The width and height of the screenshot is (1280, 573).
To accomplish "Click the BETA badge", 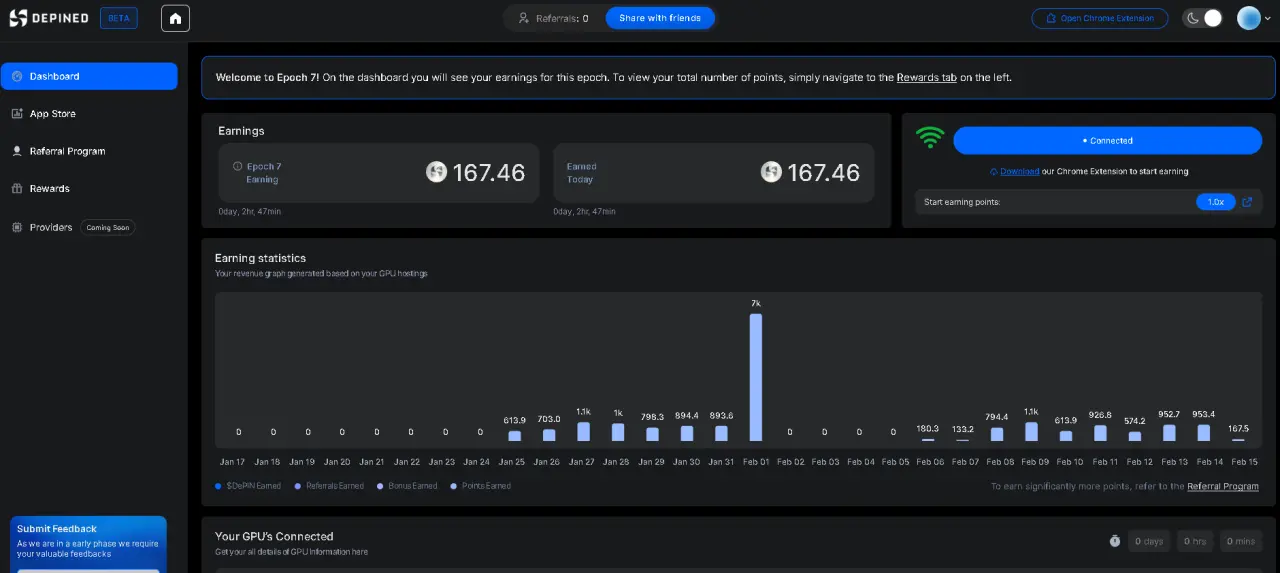I will tap(119, 18).
